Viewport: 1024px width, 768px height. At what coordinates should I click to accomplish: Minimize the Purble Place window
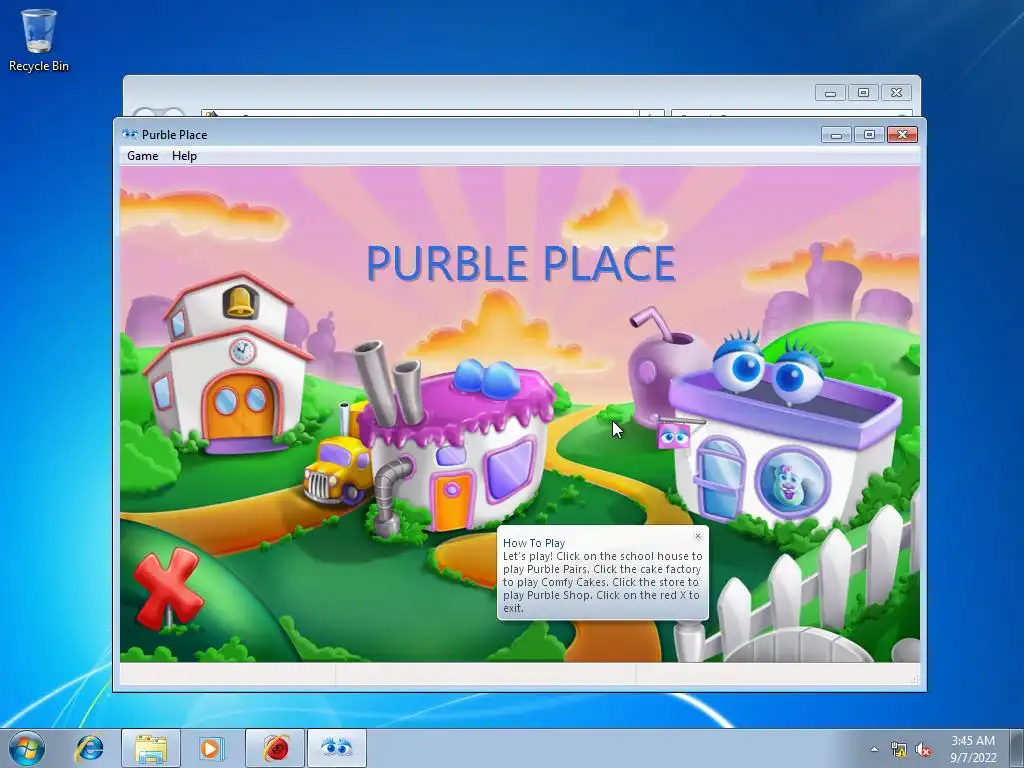(837, 135)
